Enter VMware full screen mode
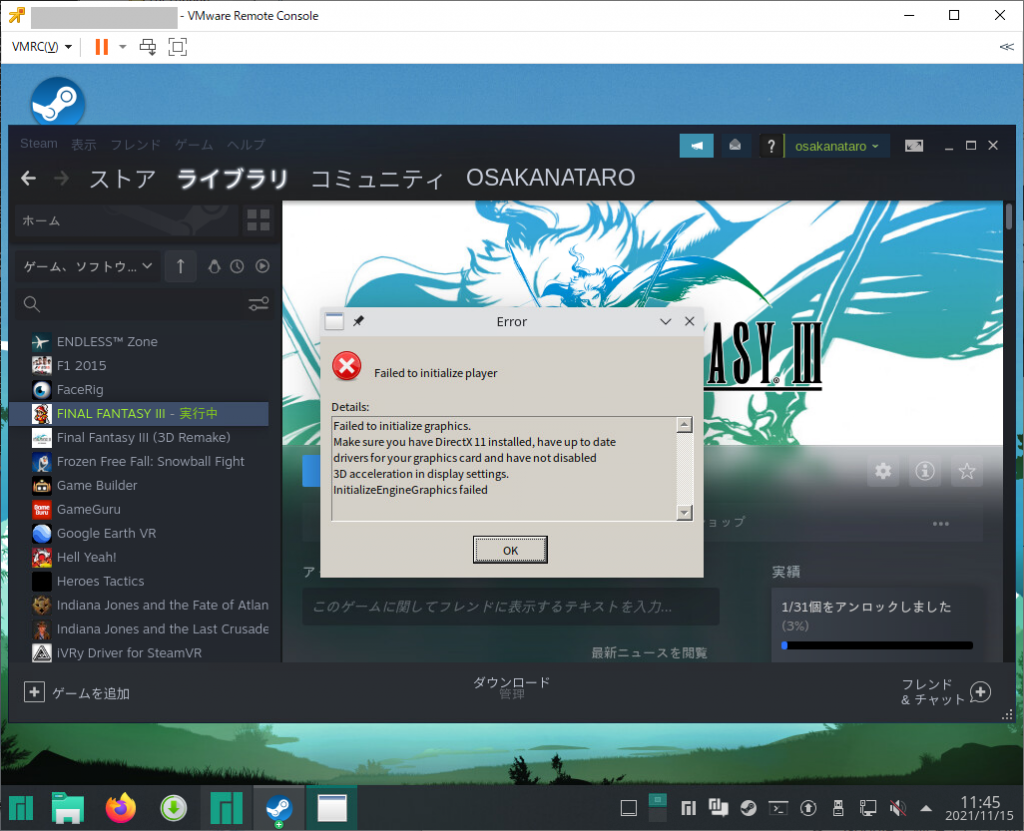Image resolution: width=1024 pixels, height=831 pixels. click(178, 46)
